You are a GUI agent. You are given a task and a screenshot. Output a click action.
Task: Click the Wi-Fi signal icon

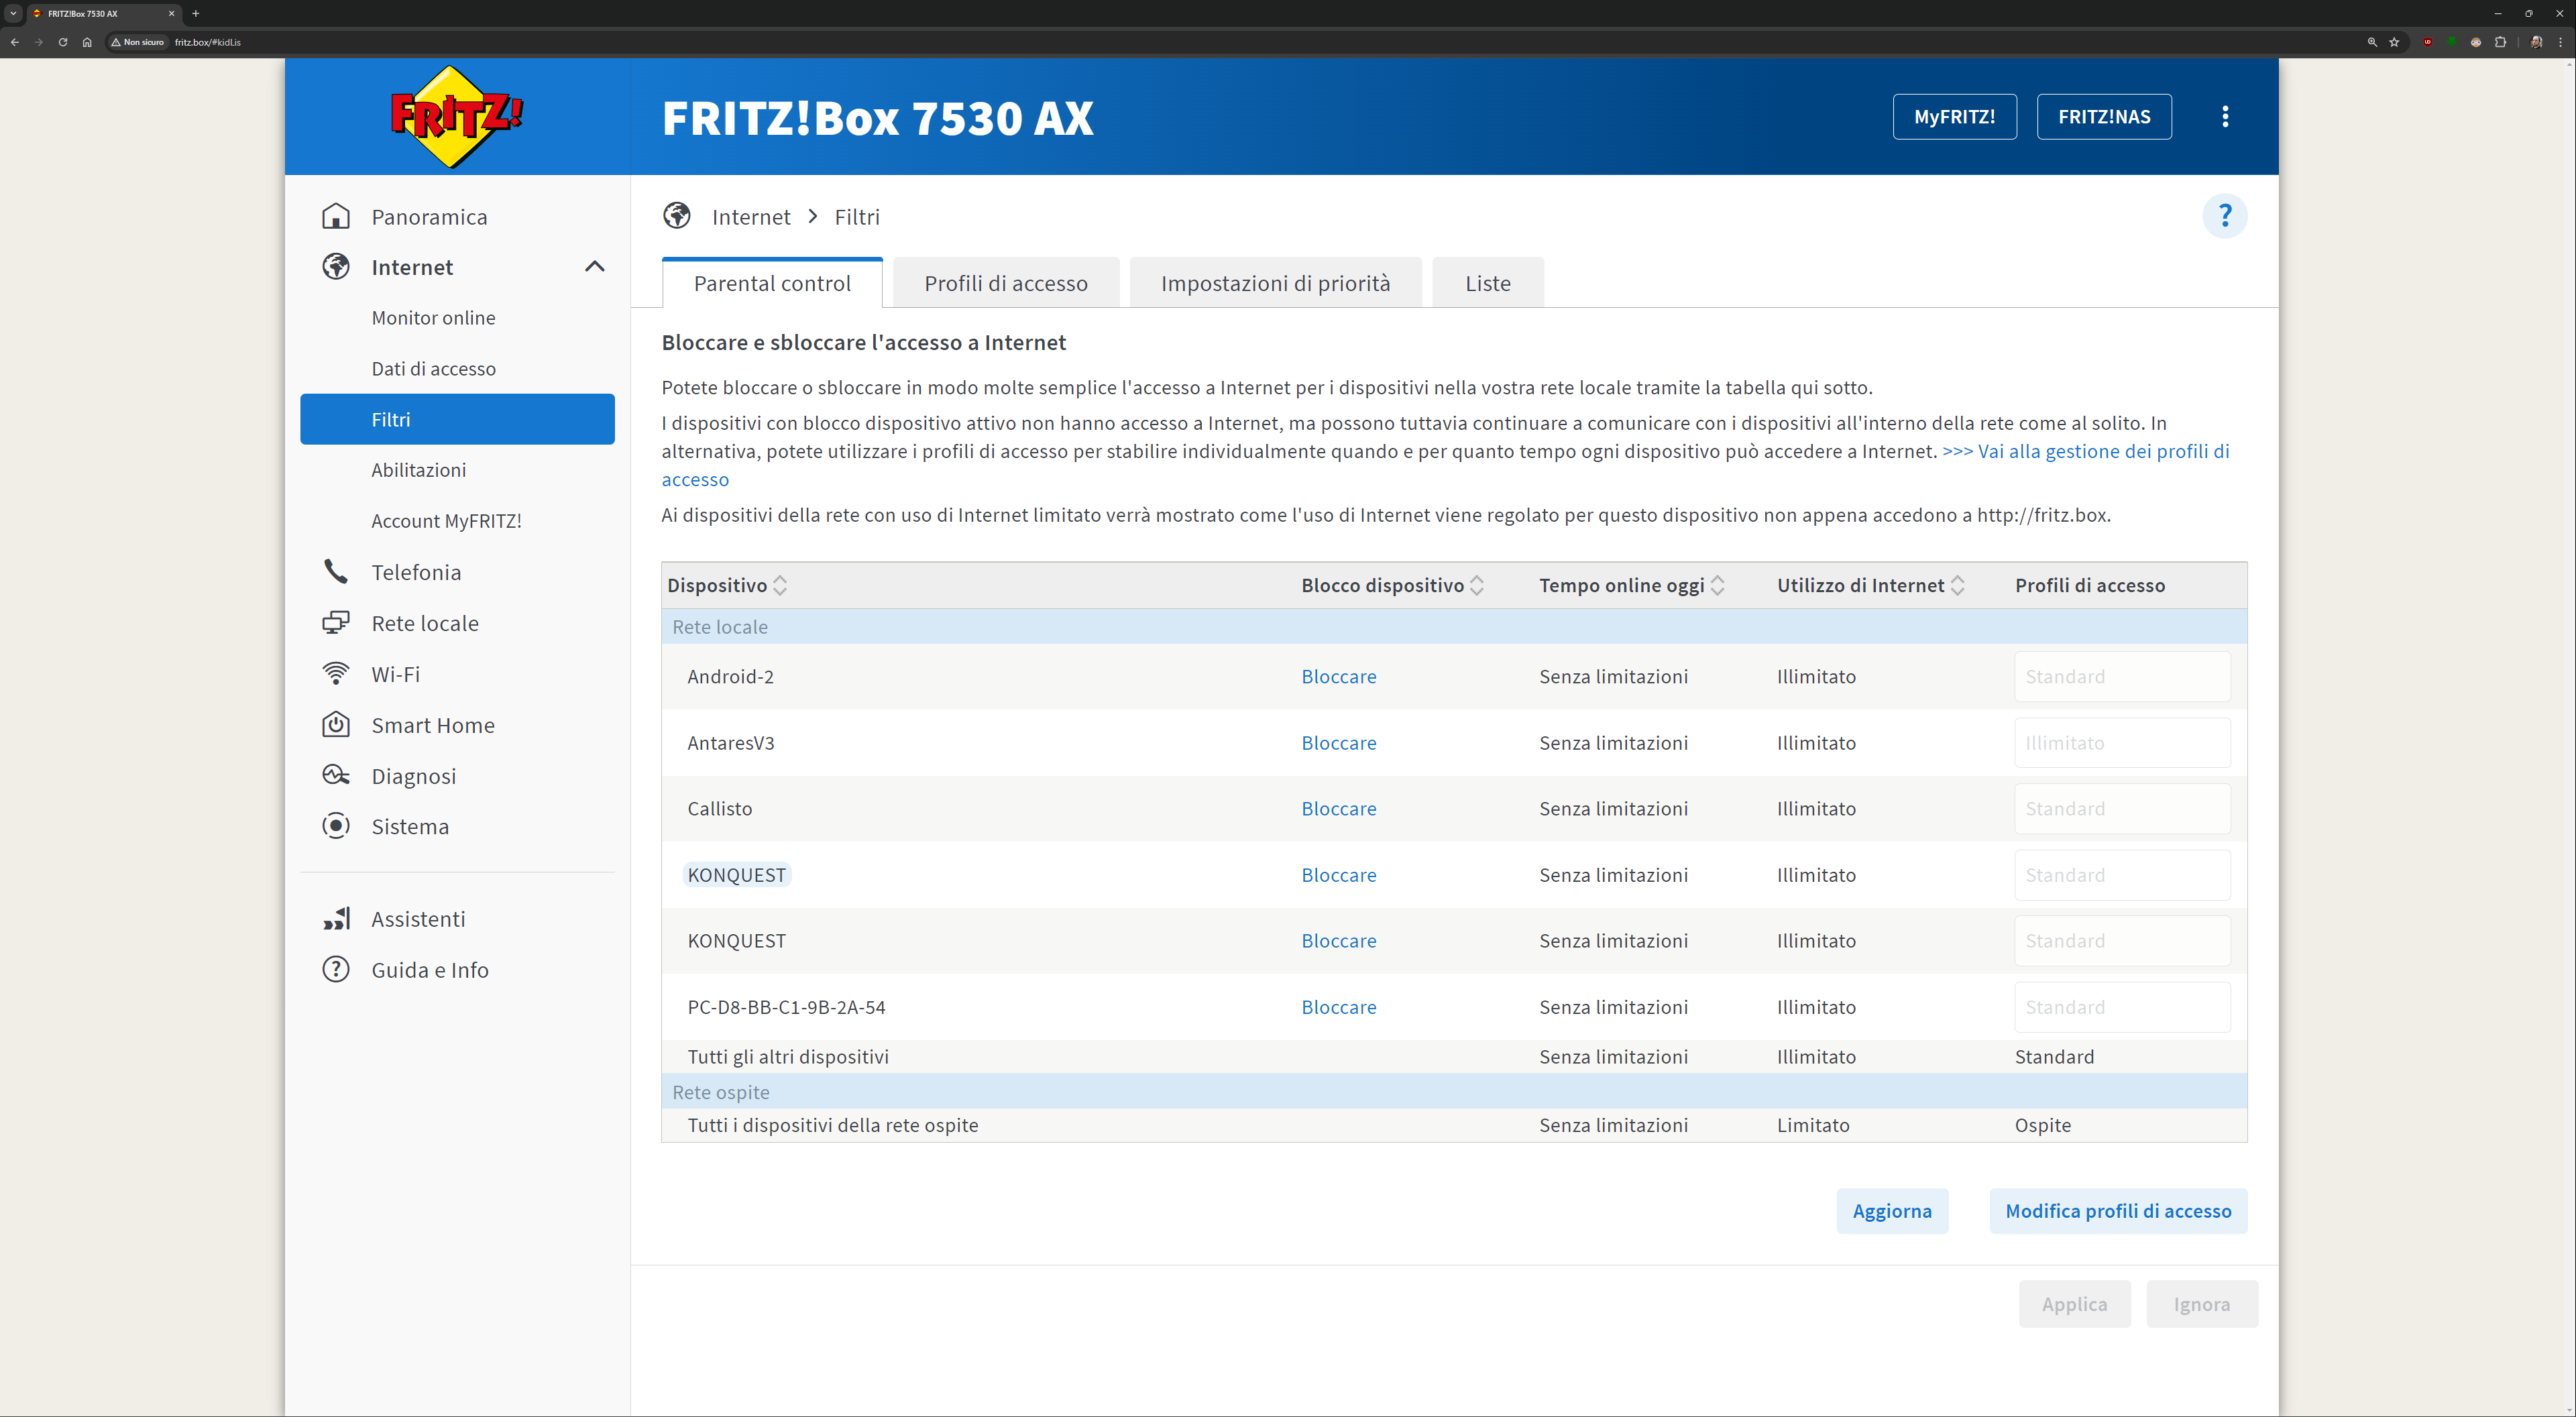(336, 674)
